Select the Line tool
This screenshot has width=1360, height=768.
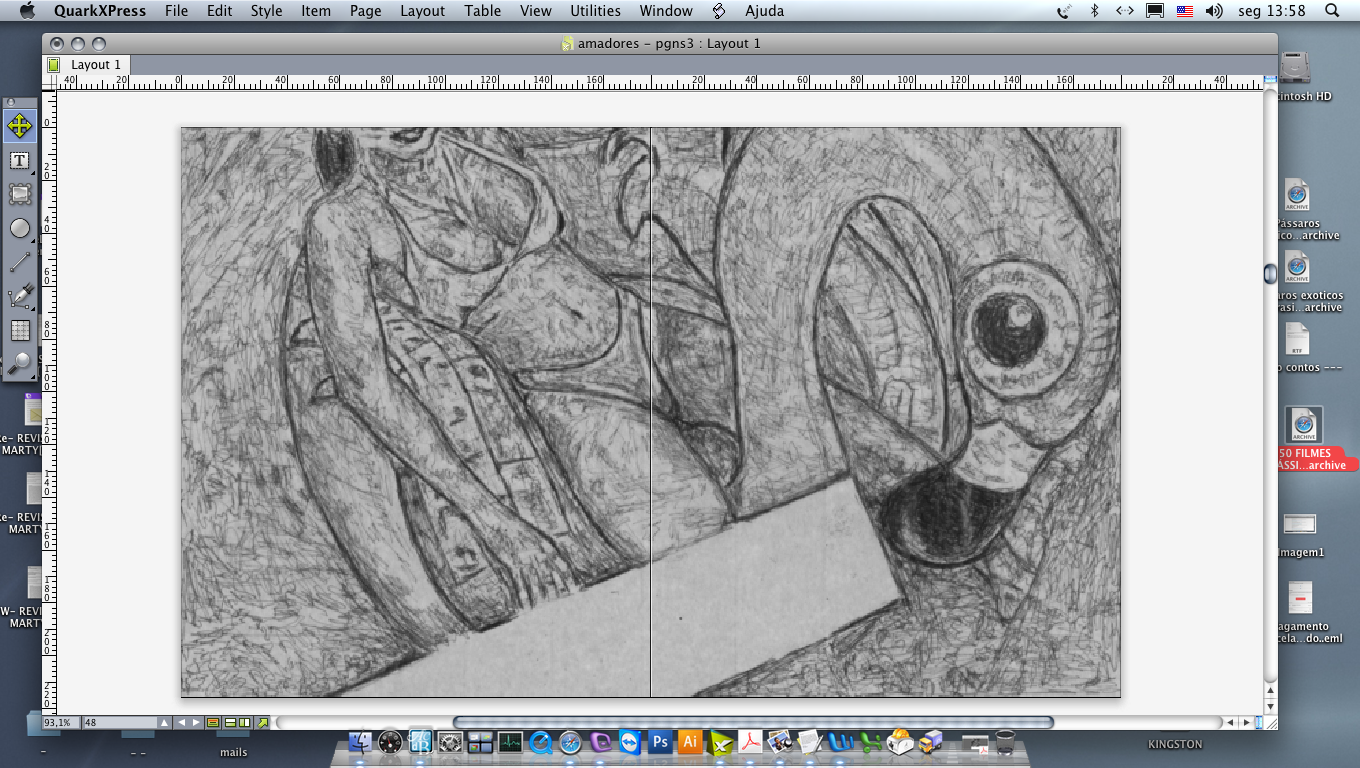click(20, 262)
